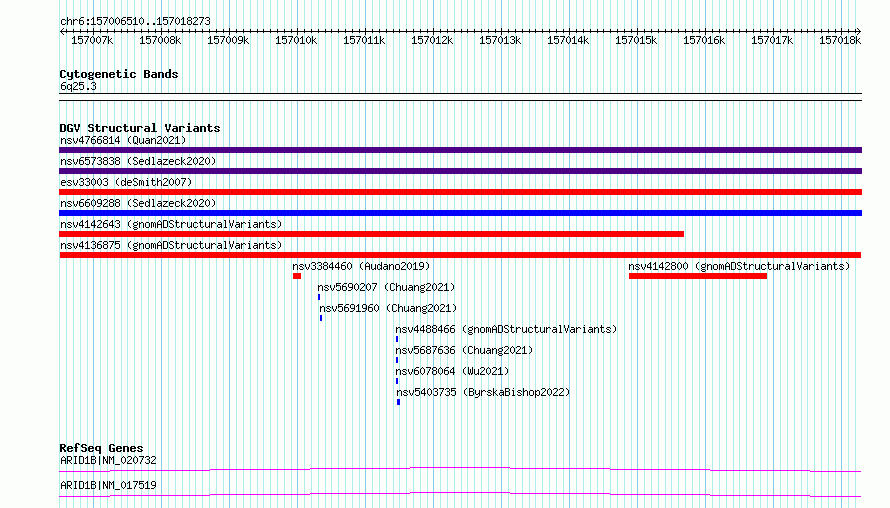Click the 157010k ruler tick label

pyautogui.click(x=296, y=40)
